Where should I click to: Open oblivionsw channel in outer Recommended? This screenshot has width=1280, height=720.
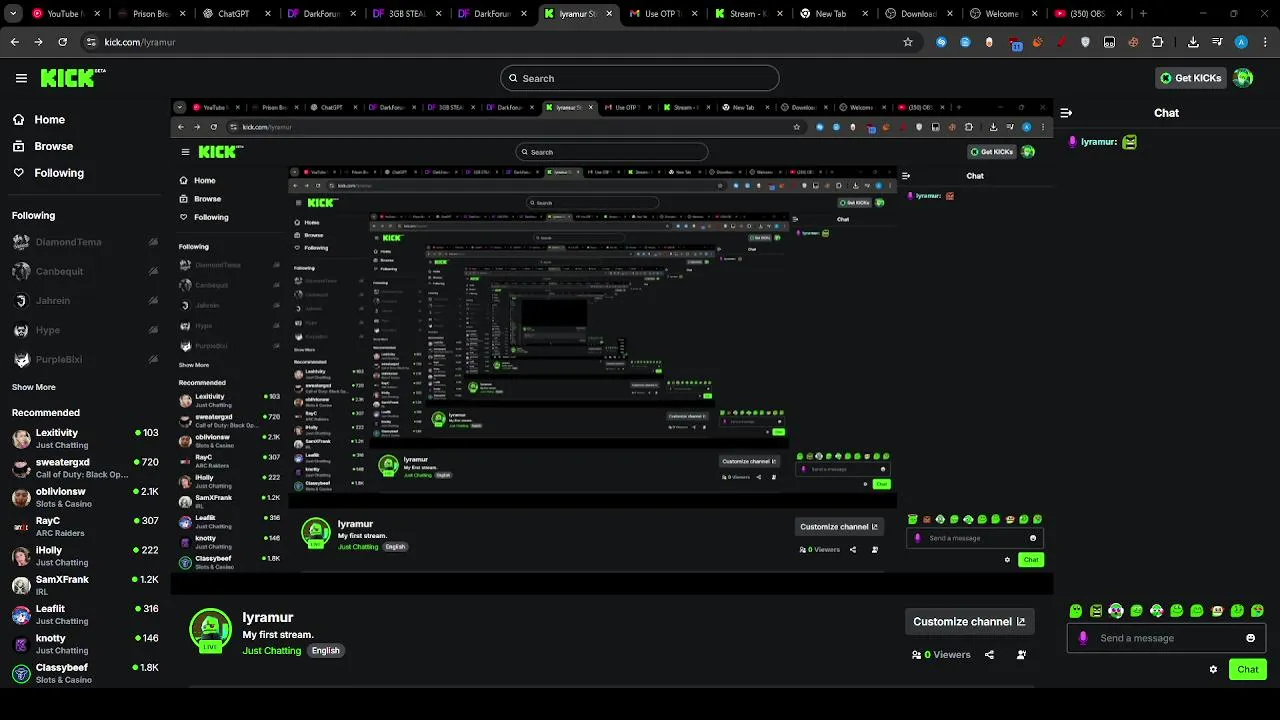point(85,497)
